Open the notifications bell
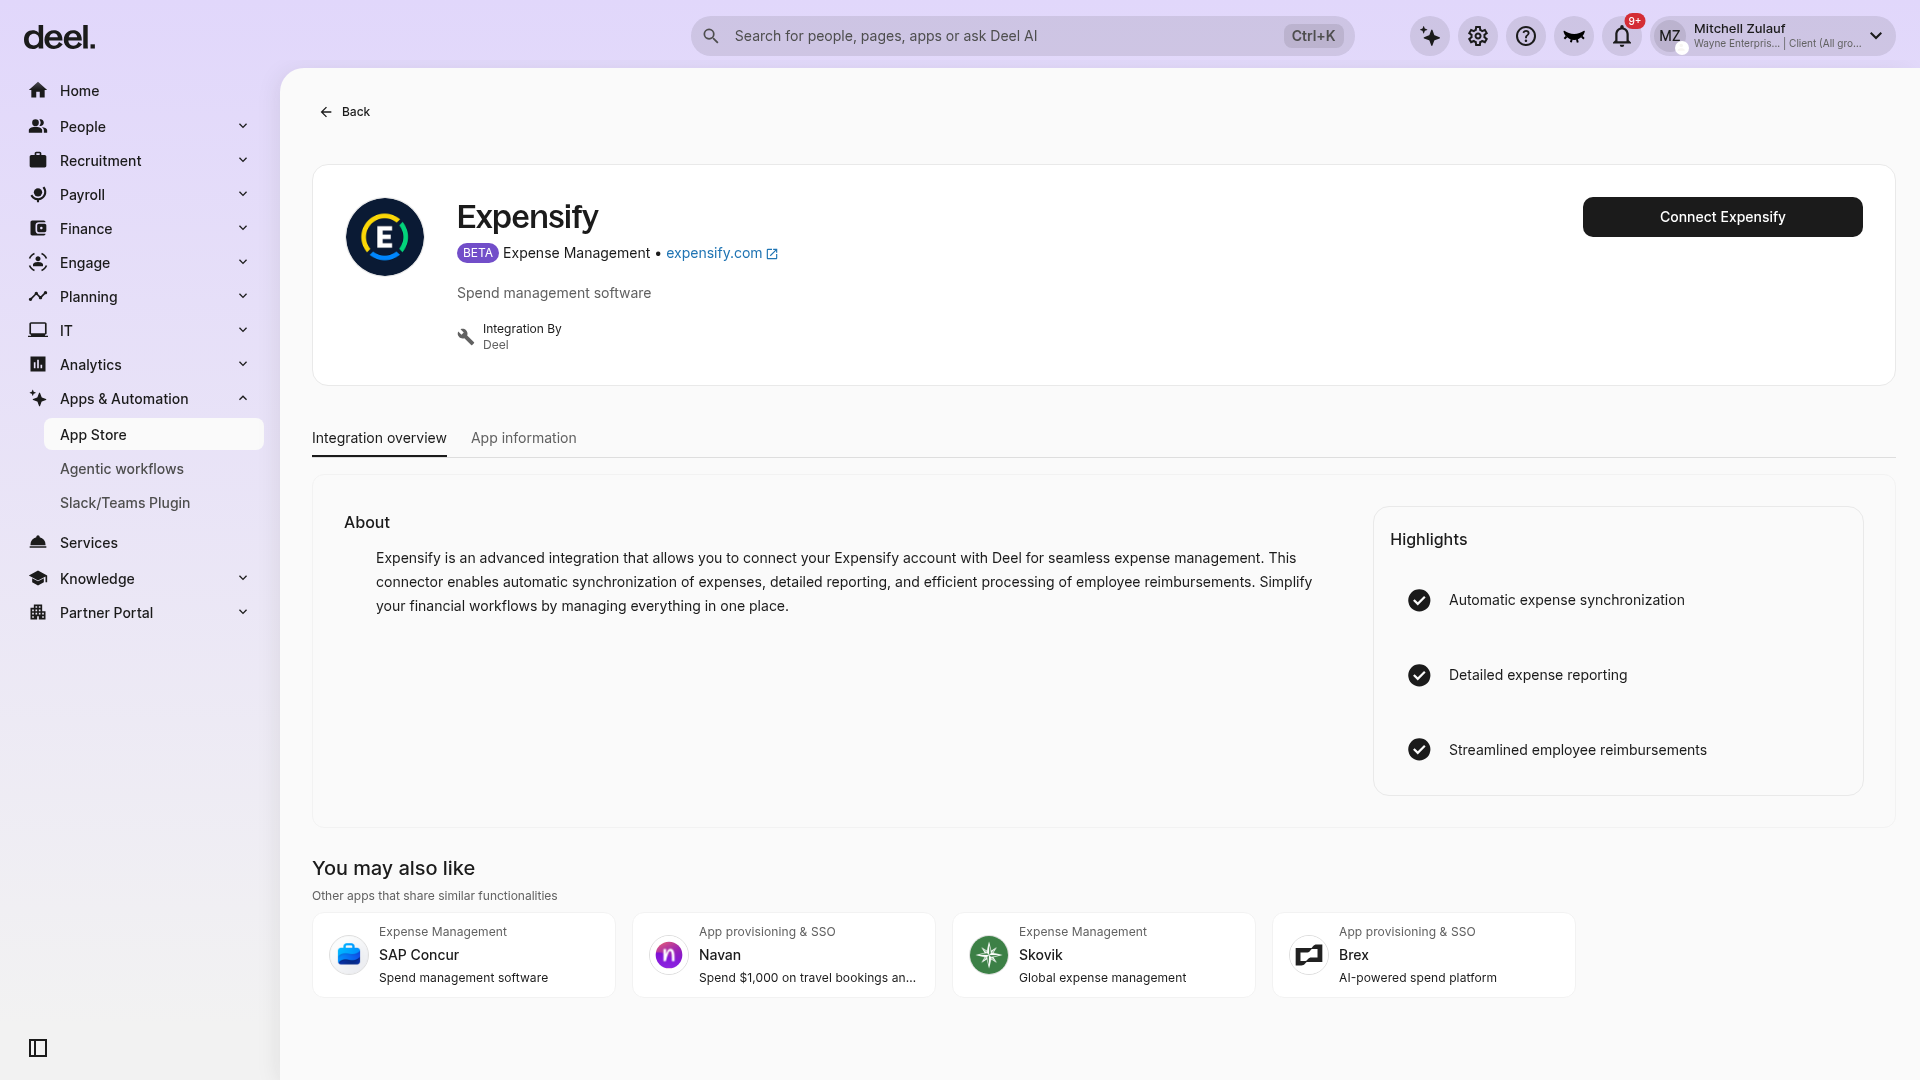The width and height of the screenshot is (1920, 1080). pos(1622,36)
